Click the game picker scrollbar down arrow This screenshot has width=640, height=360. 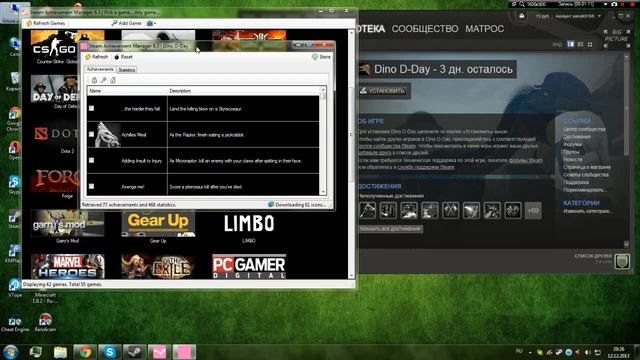pyautogui.click(x=351, y=276)
